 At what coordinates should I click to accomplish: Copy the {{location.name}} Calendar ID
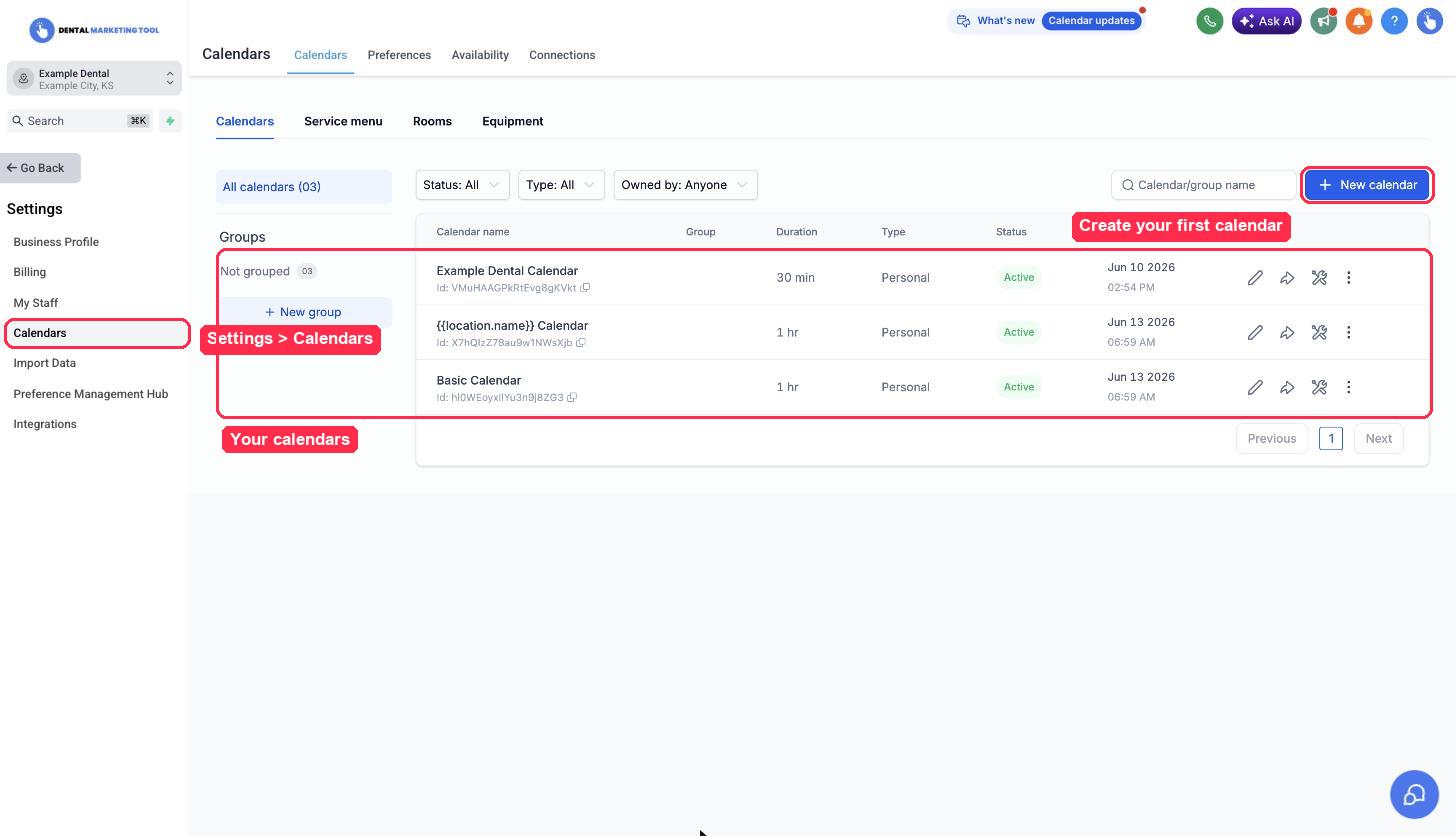point(580,343)
